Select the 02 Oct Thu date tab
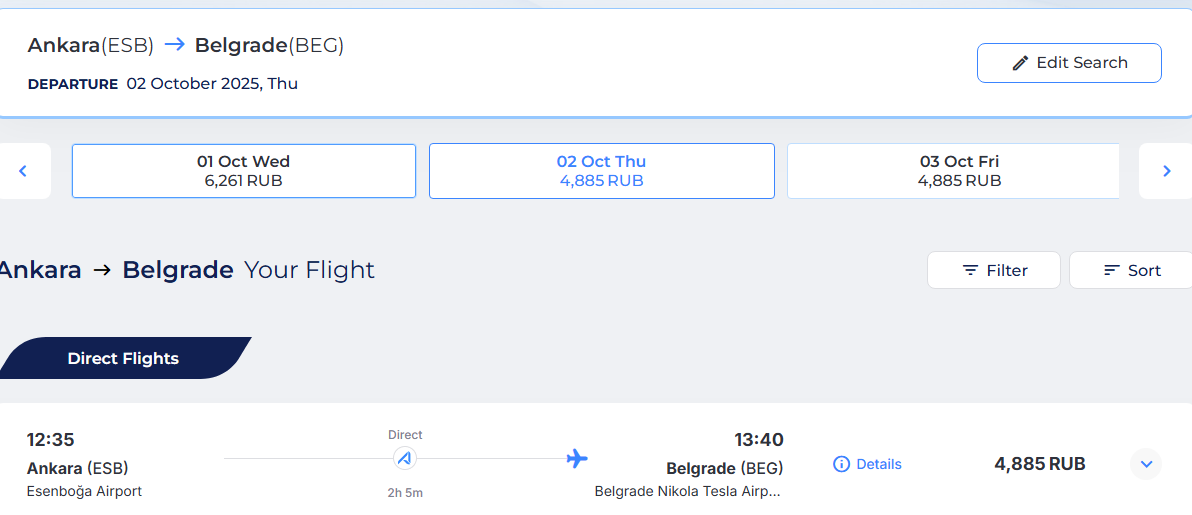Image resolution: width=1192 pixels, height=515 pixels. click(601, 171)
